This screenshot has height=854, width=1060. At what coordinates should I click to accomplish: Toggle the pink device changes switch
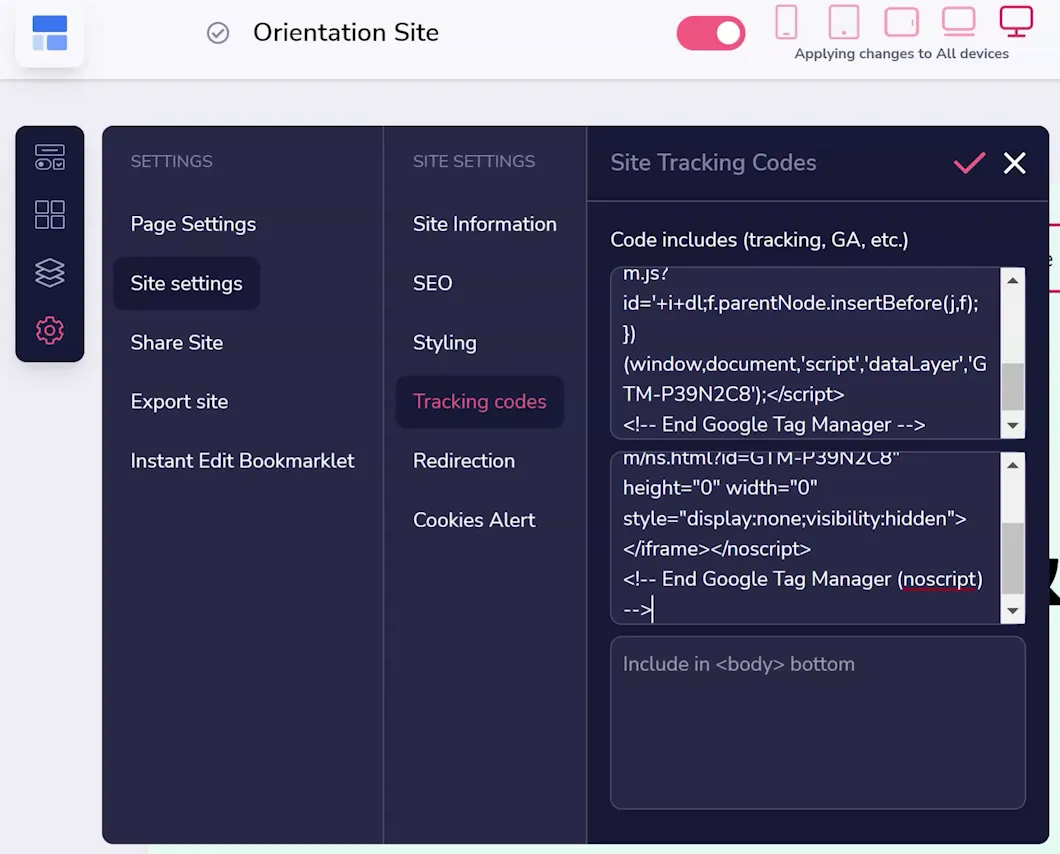710,33
